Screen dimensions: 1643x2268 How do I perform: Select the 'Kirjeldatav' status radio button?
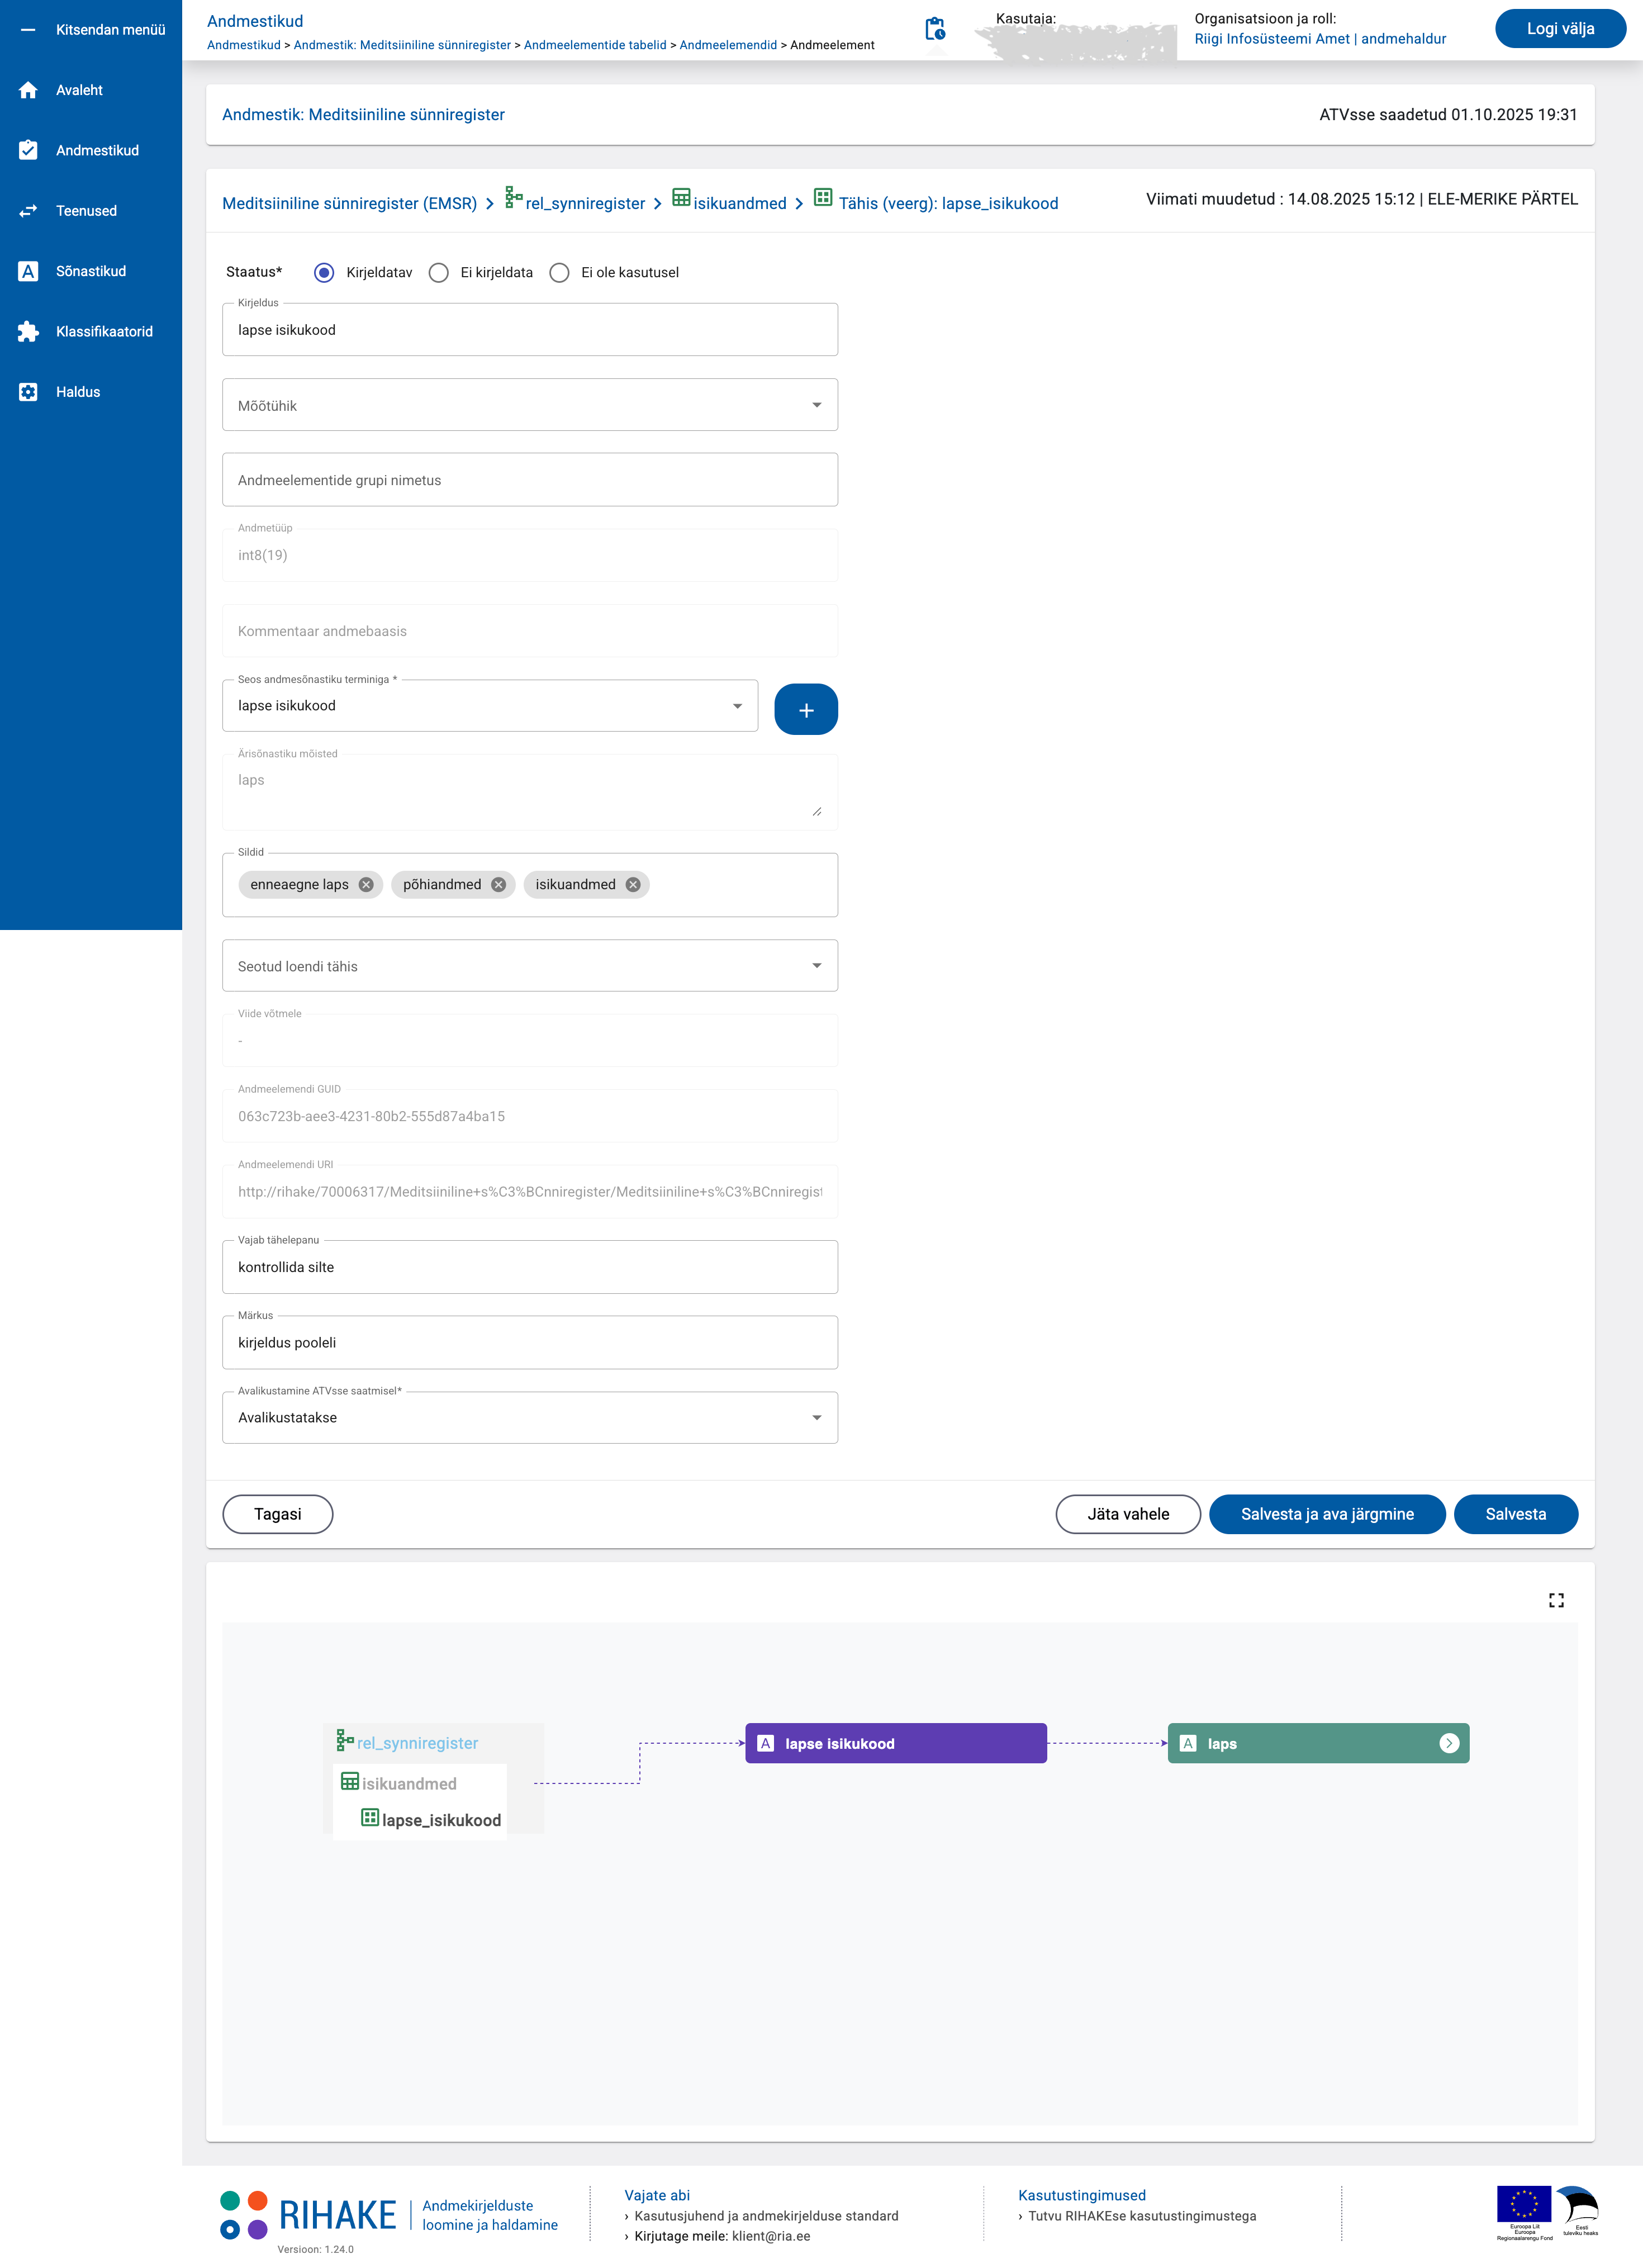tap(324, 273)
